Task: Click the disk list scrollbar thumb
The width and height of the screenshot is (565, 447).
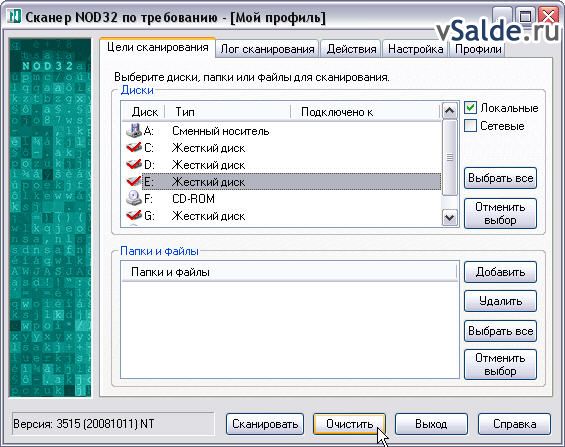Action: pos(449,157)
